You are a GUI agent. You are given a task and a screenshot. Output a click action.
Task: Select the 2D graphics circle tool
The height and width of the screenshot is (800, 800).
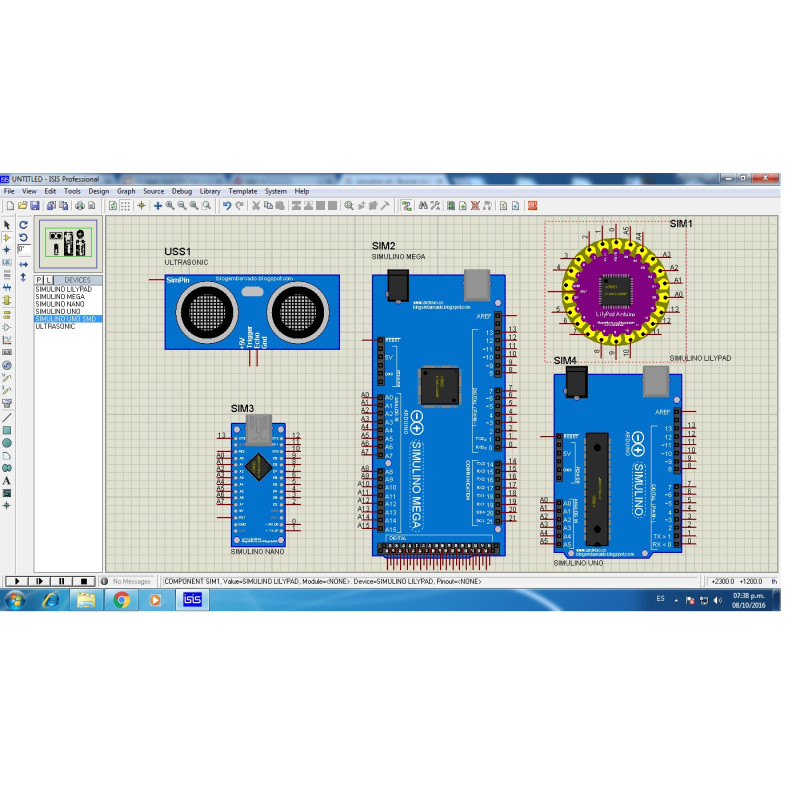click(7, 442)
